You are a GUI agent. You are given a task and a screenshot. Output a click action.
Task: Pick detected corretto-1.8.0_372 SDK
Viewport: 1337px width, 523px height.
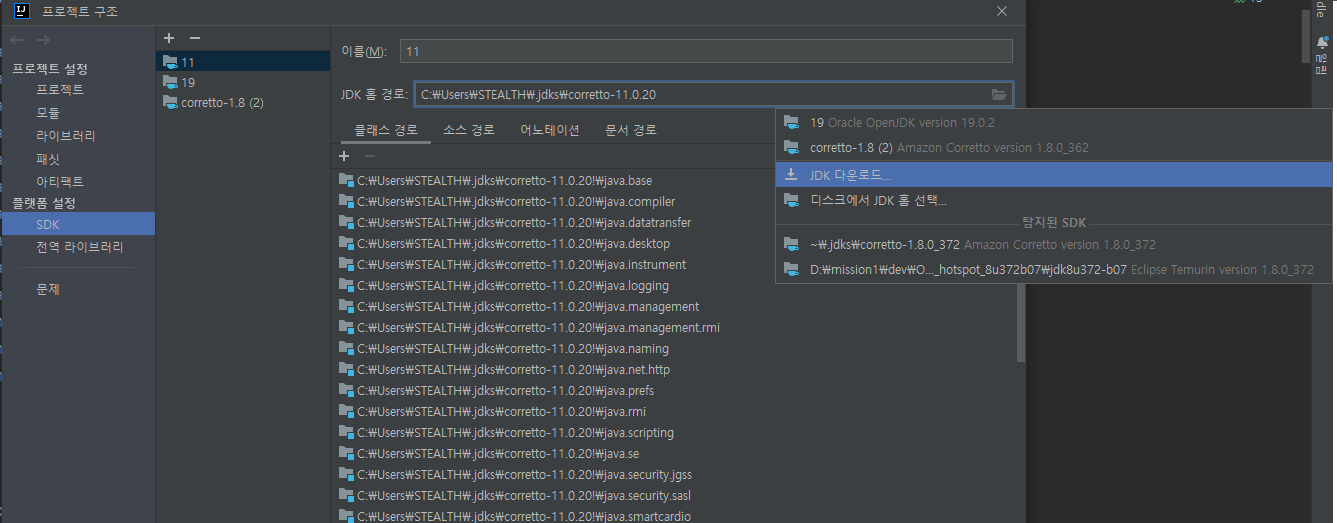pyautogui.click(x=1054, y=245)
